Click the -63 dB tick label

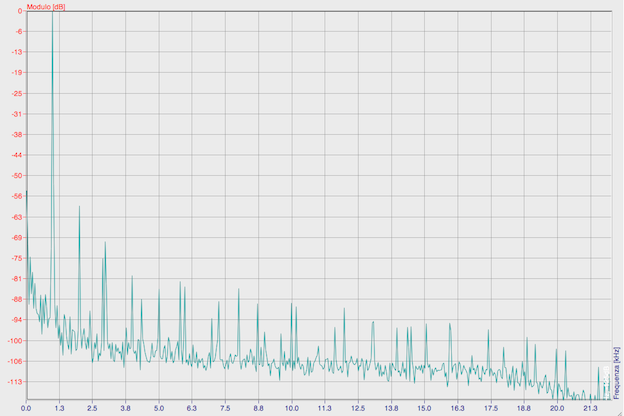17,217
